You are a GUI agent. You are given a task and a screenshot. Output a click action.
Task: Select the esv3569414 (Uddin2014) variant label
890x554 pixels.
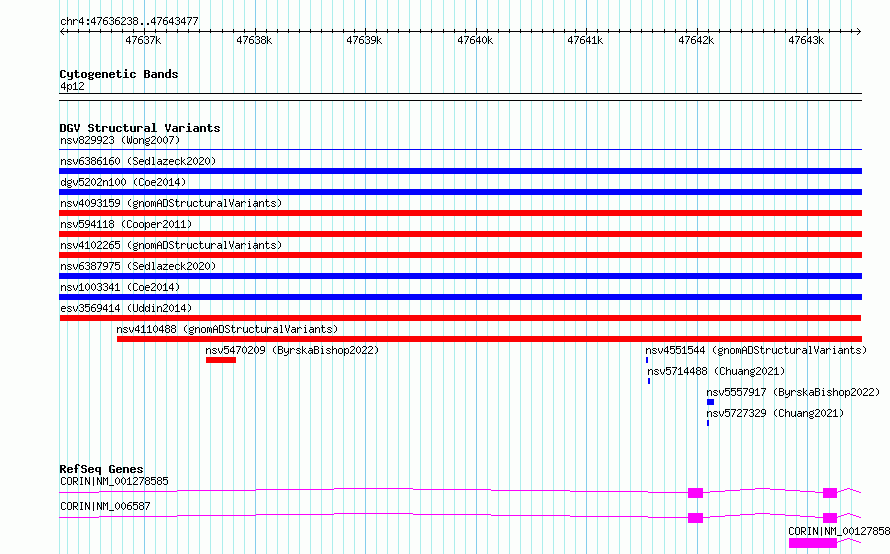(x=126, y=308)
